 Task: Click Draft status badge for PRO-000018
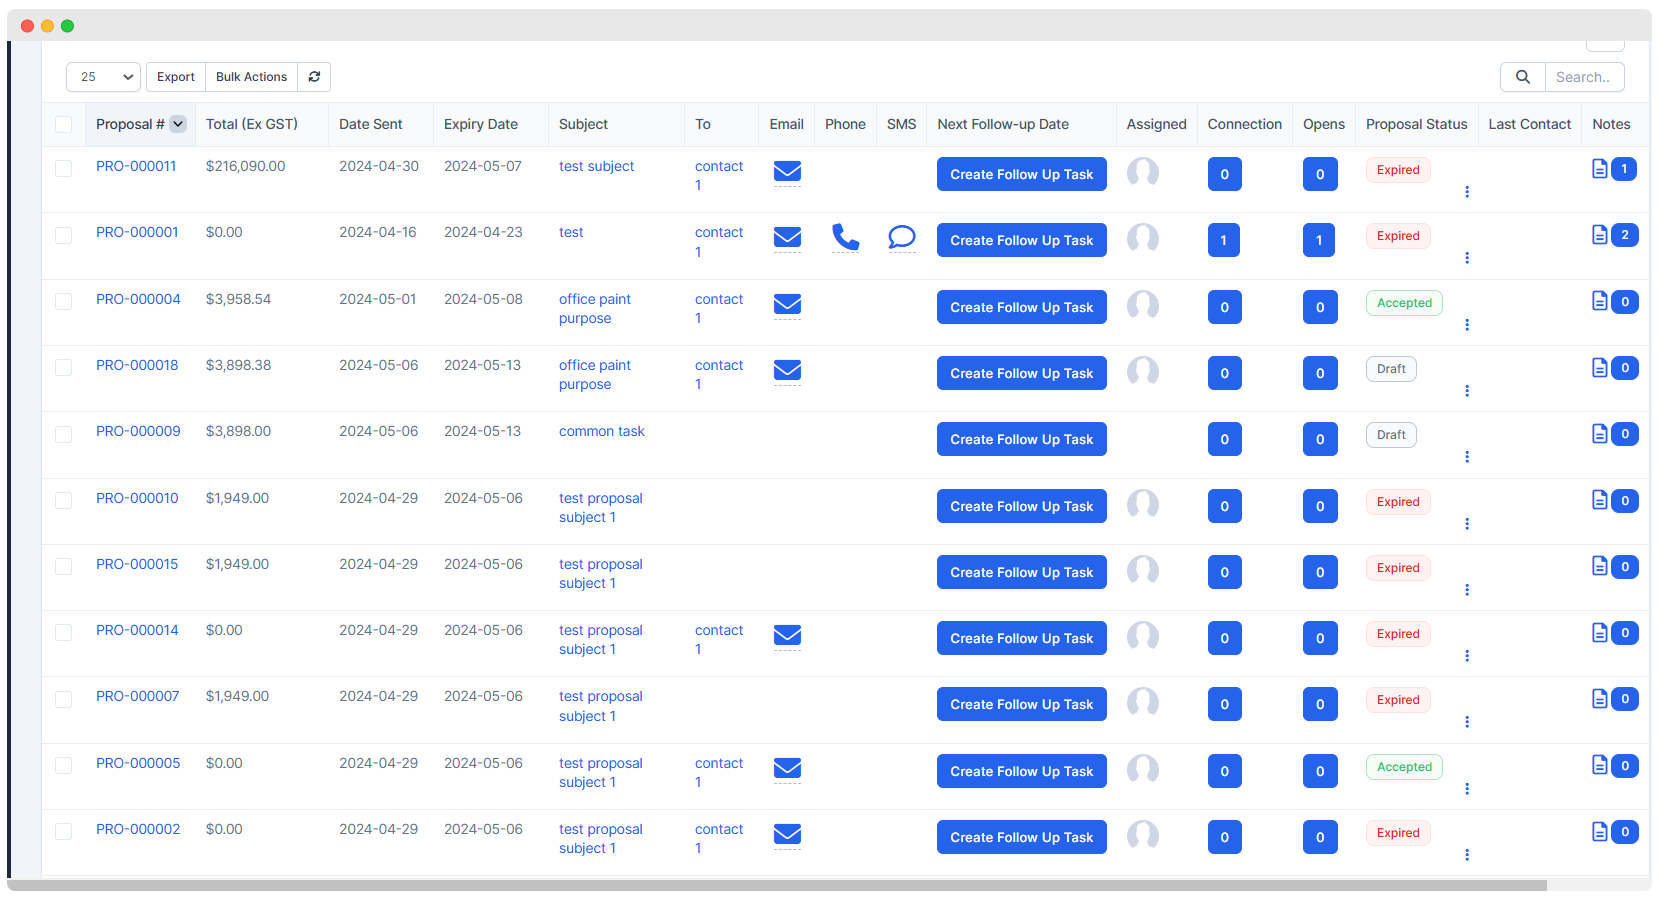coord(1391,369)
